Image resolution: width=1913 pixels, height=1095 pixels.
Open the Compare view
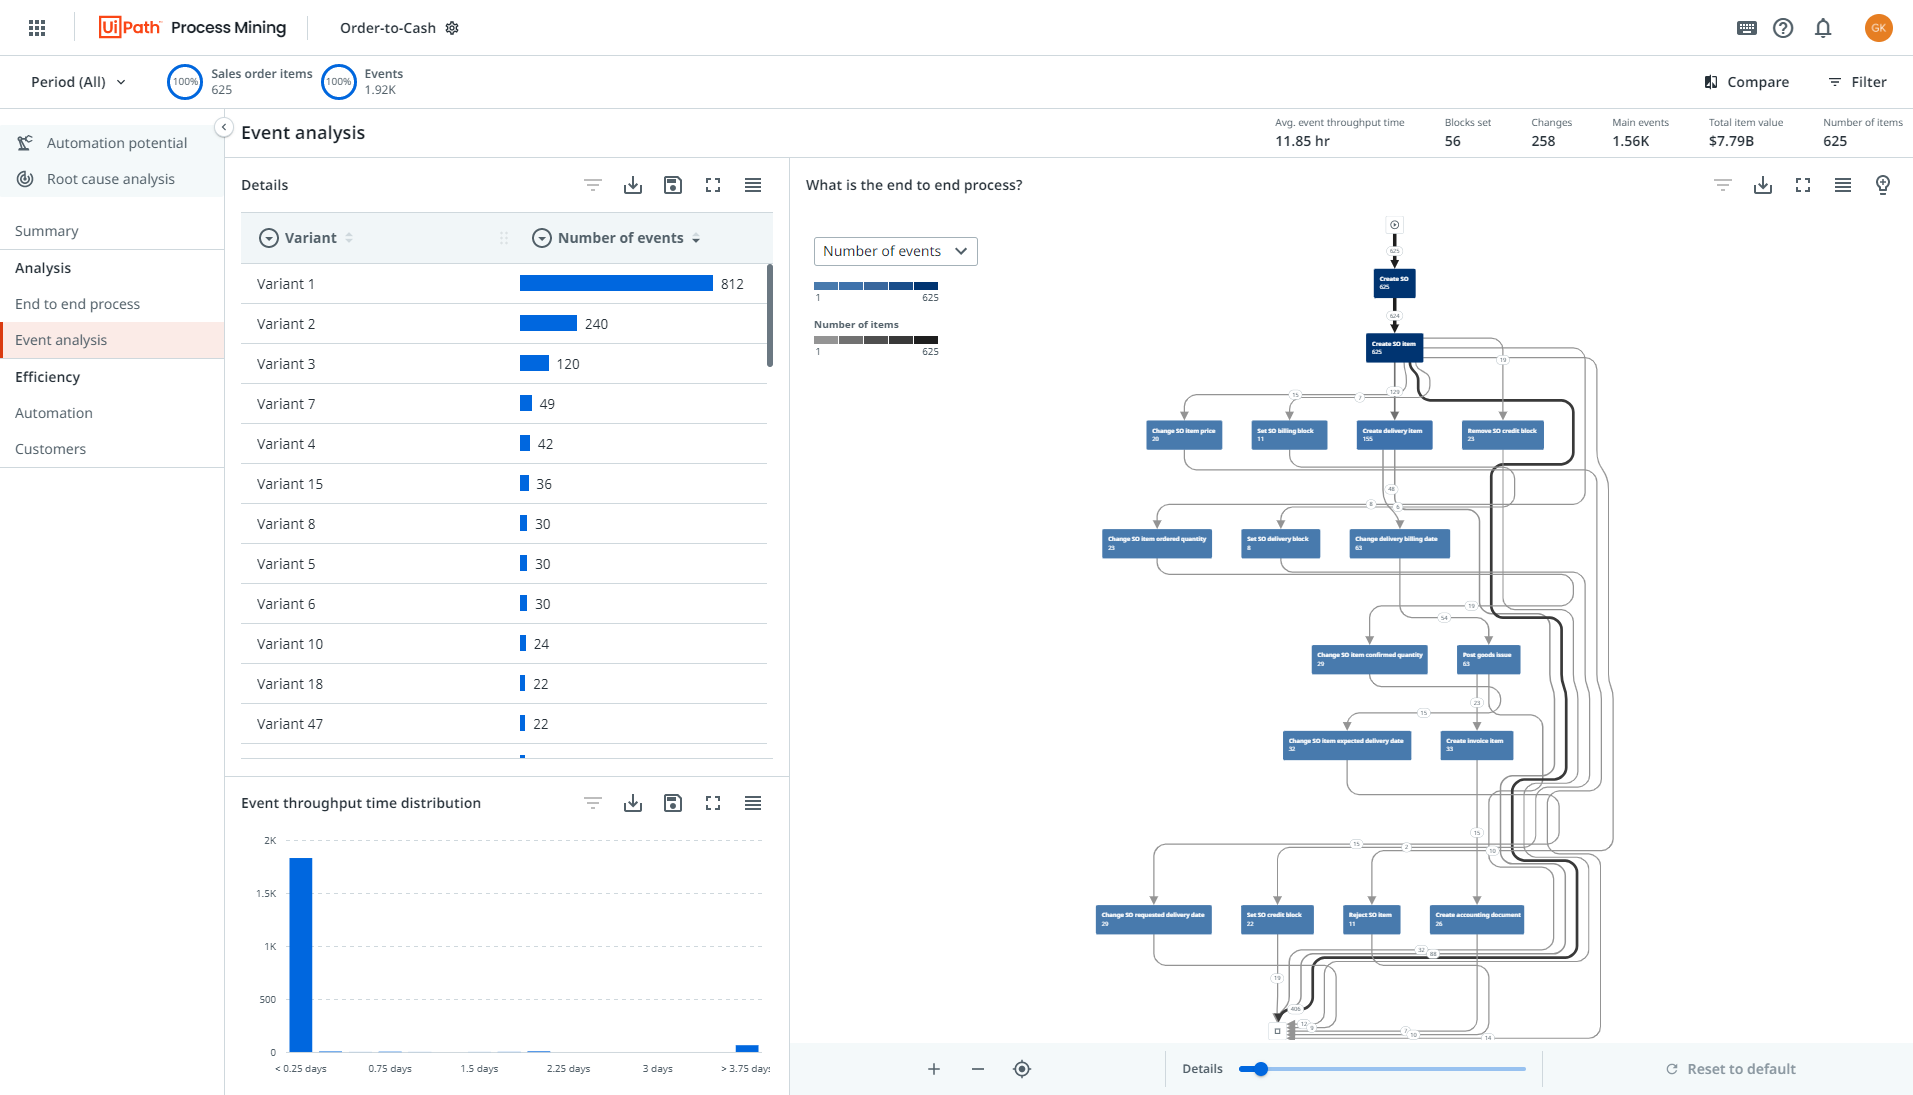coord(1746,81)
